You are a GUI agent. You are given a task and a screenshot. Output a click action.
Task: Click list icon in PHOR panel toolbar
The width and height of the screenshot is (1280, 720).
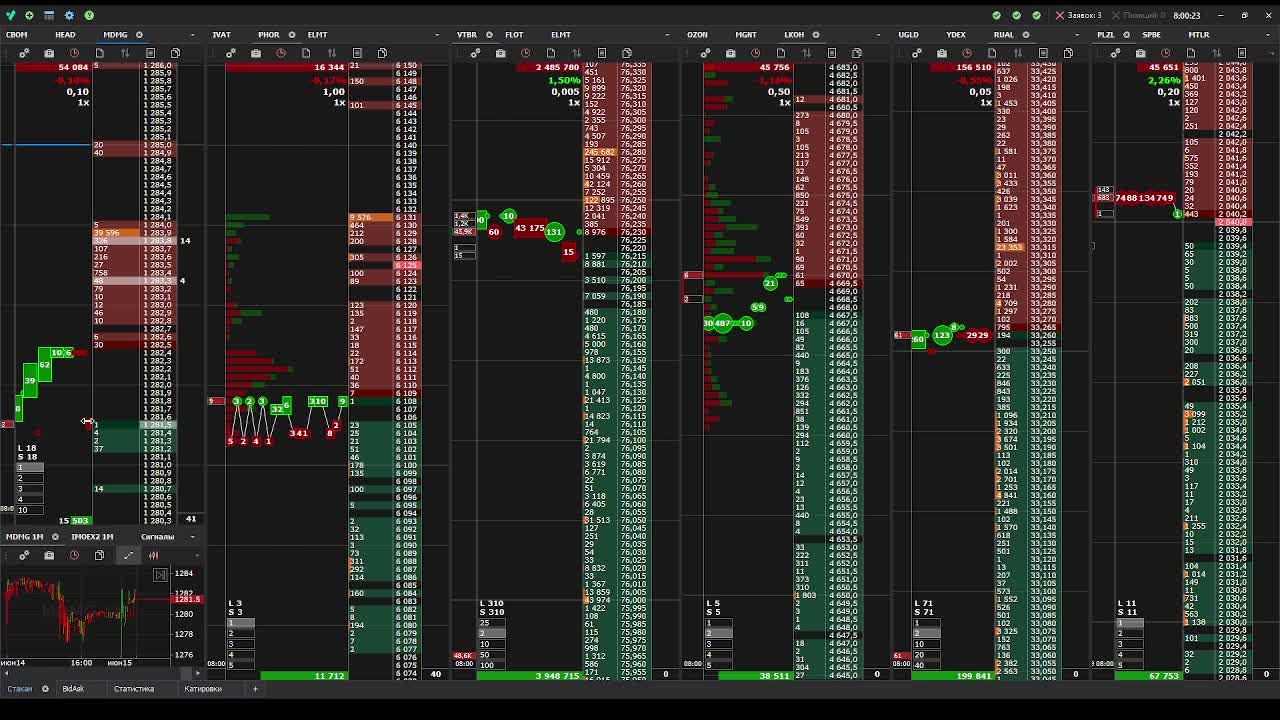point(357,53)
